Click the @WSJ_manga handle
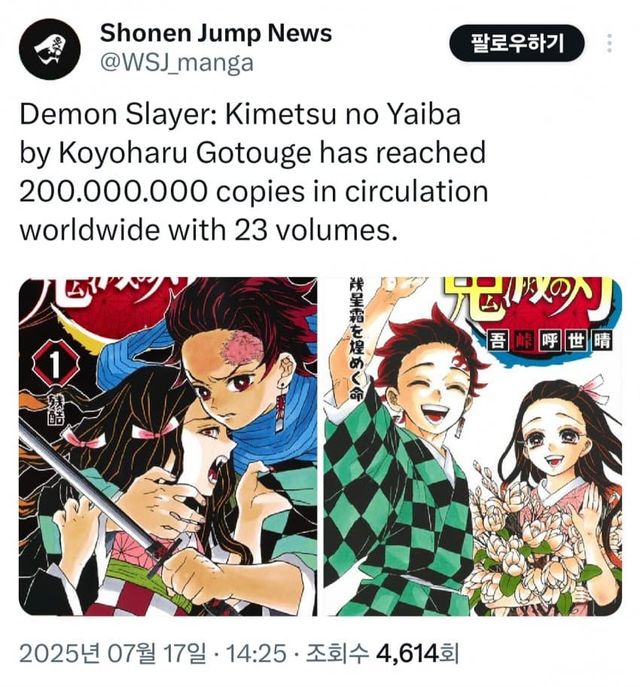The image size is (640, 687). (x=177, y=63)
